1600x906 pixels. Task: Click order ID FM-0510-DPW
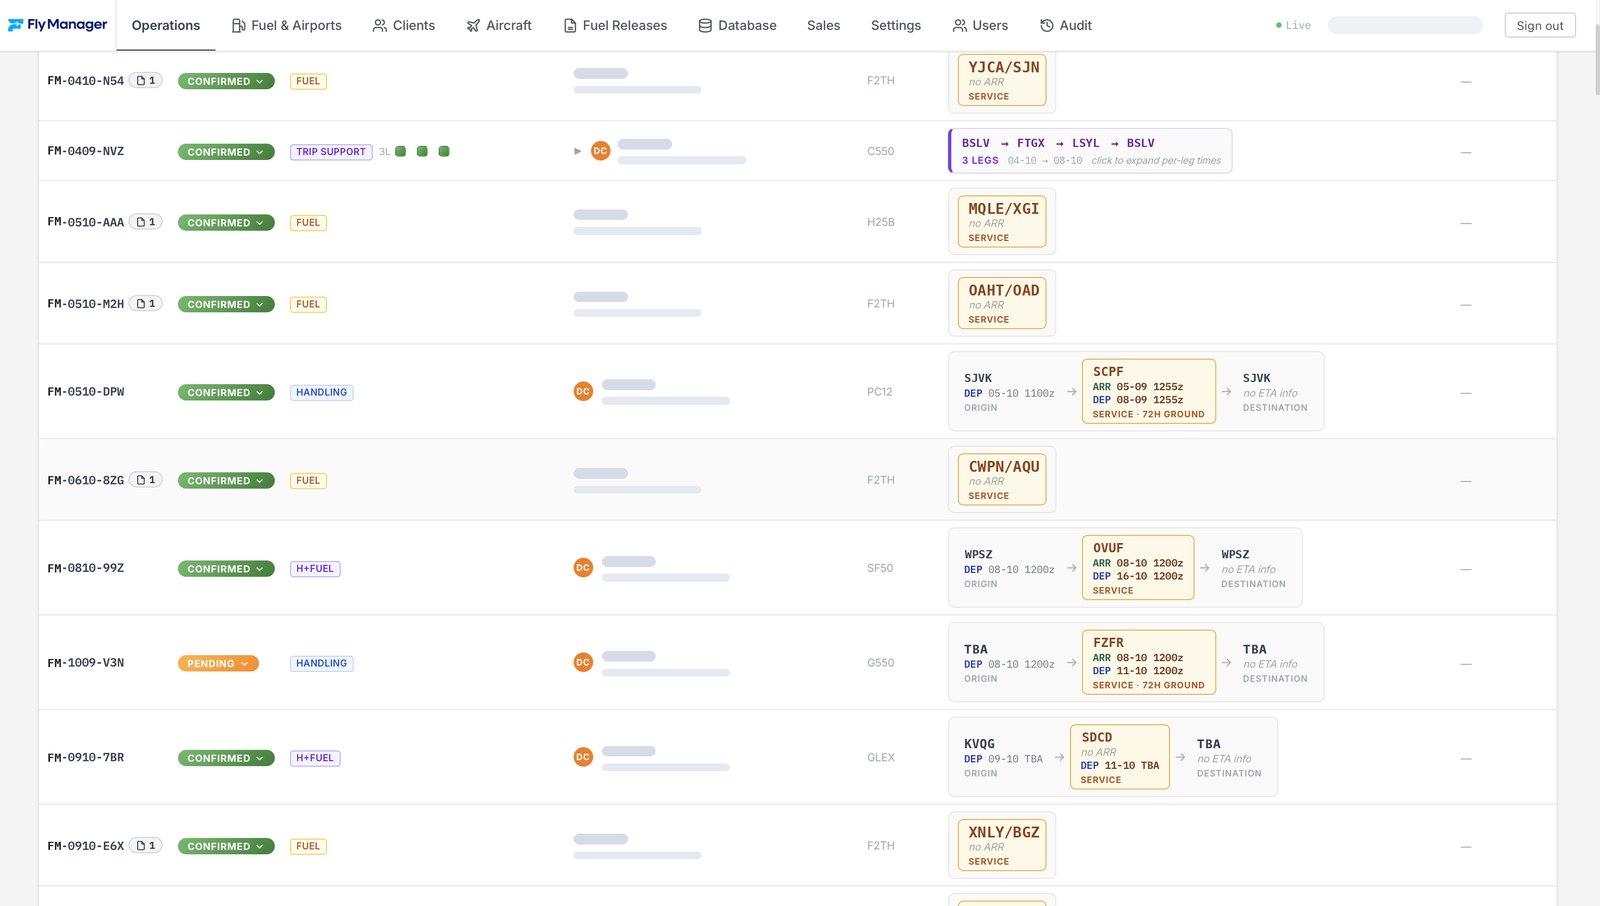(86, 392)
